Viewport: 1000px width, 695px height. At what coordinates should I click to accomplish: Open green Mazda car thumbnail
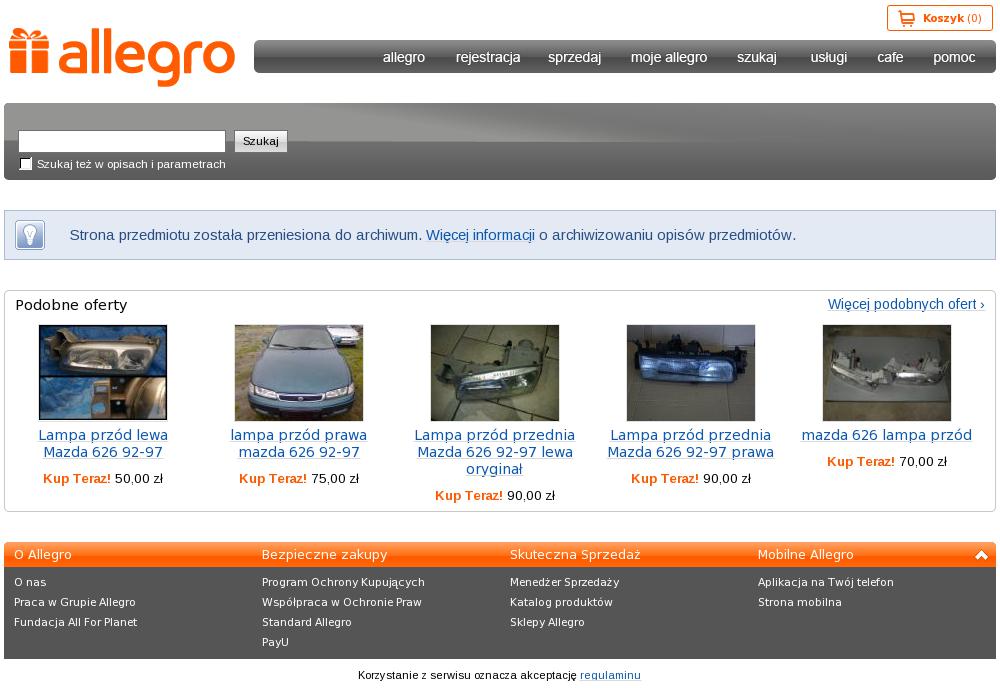299,372
